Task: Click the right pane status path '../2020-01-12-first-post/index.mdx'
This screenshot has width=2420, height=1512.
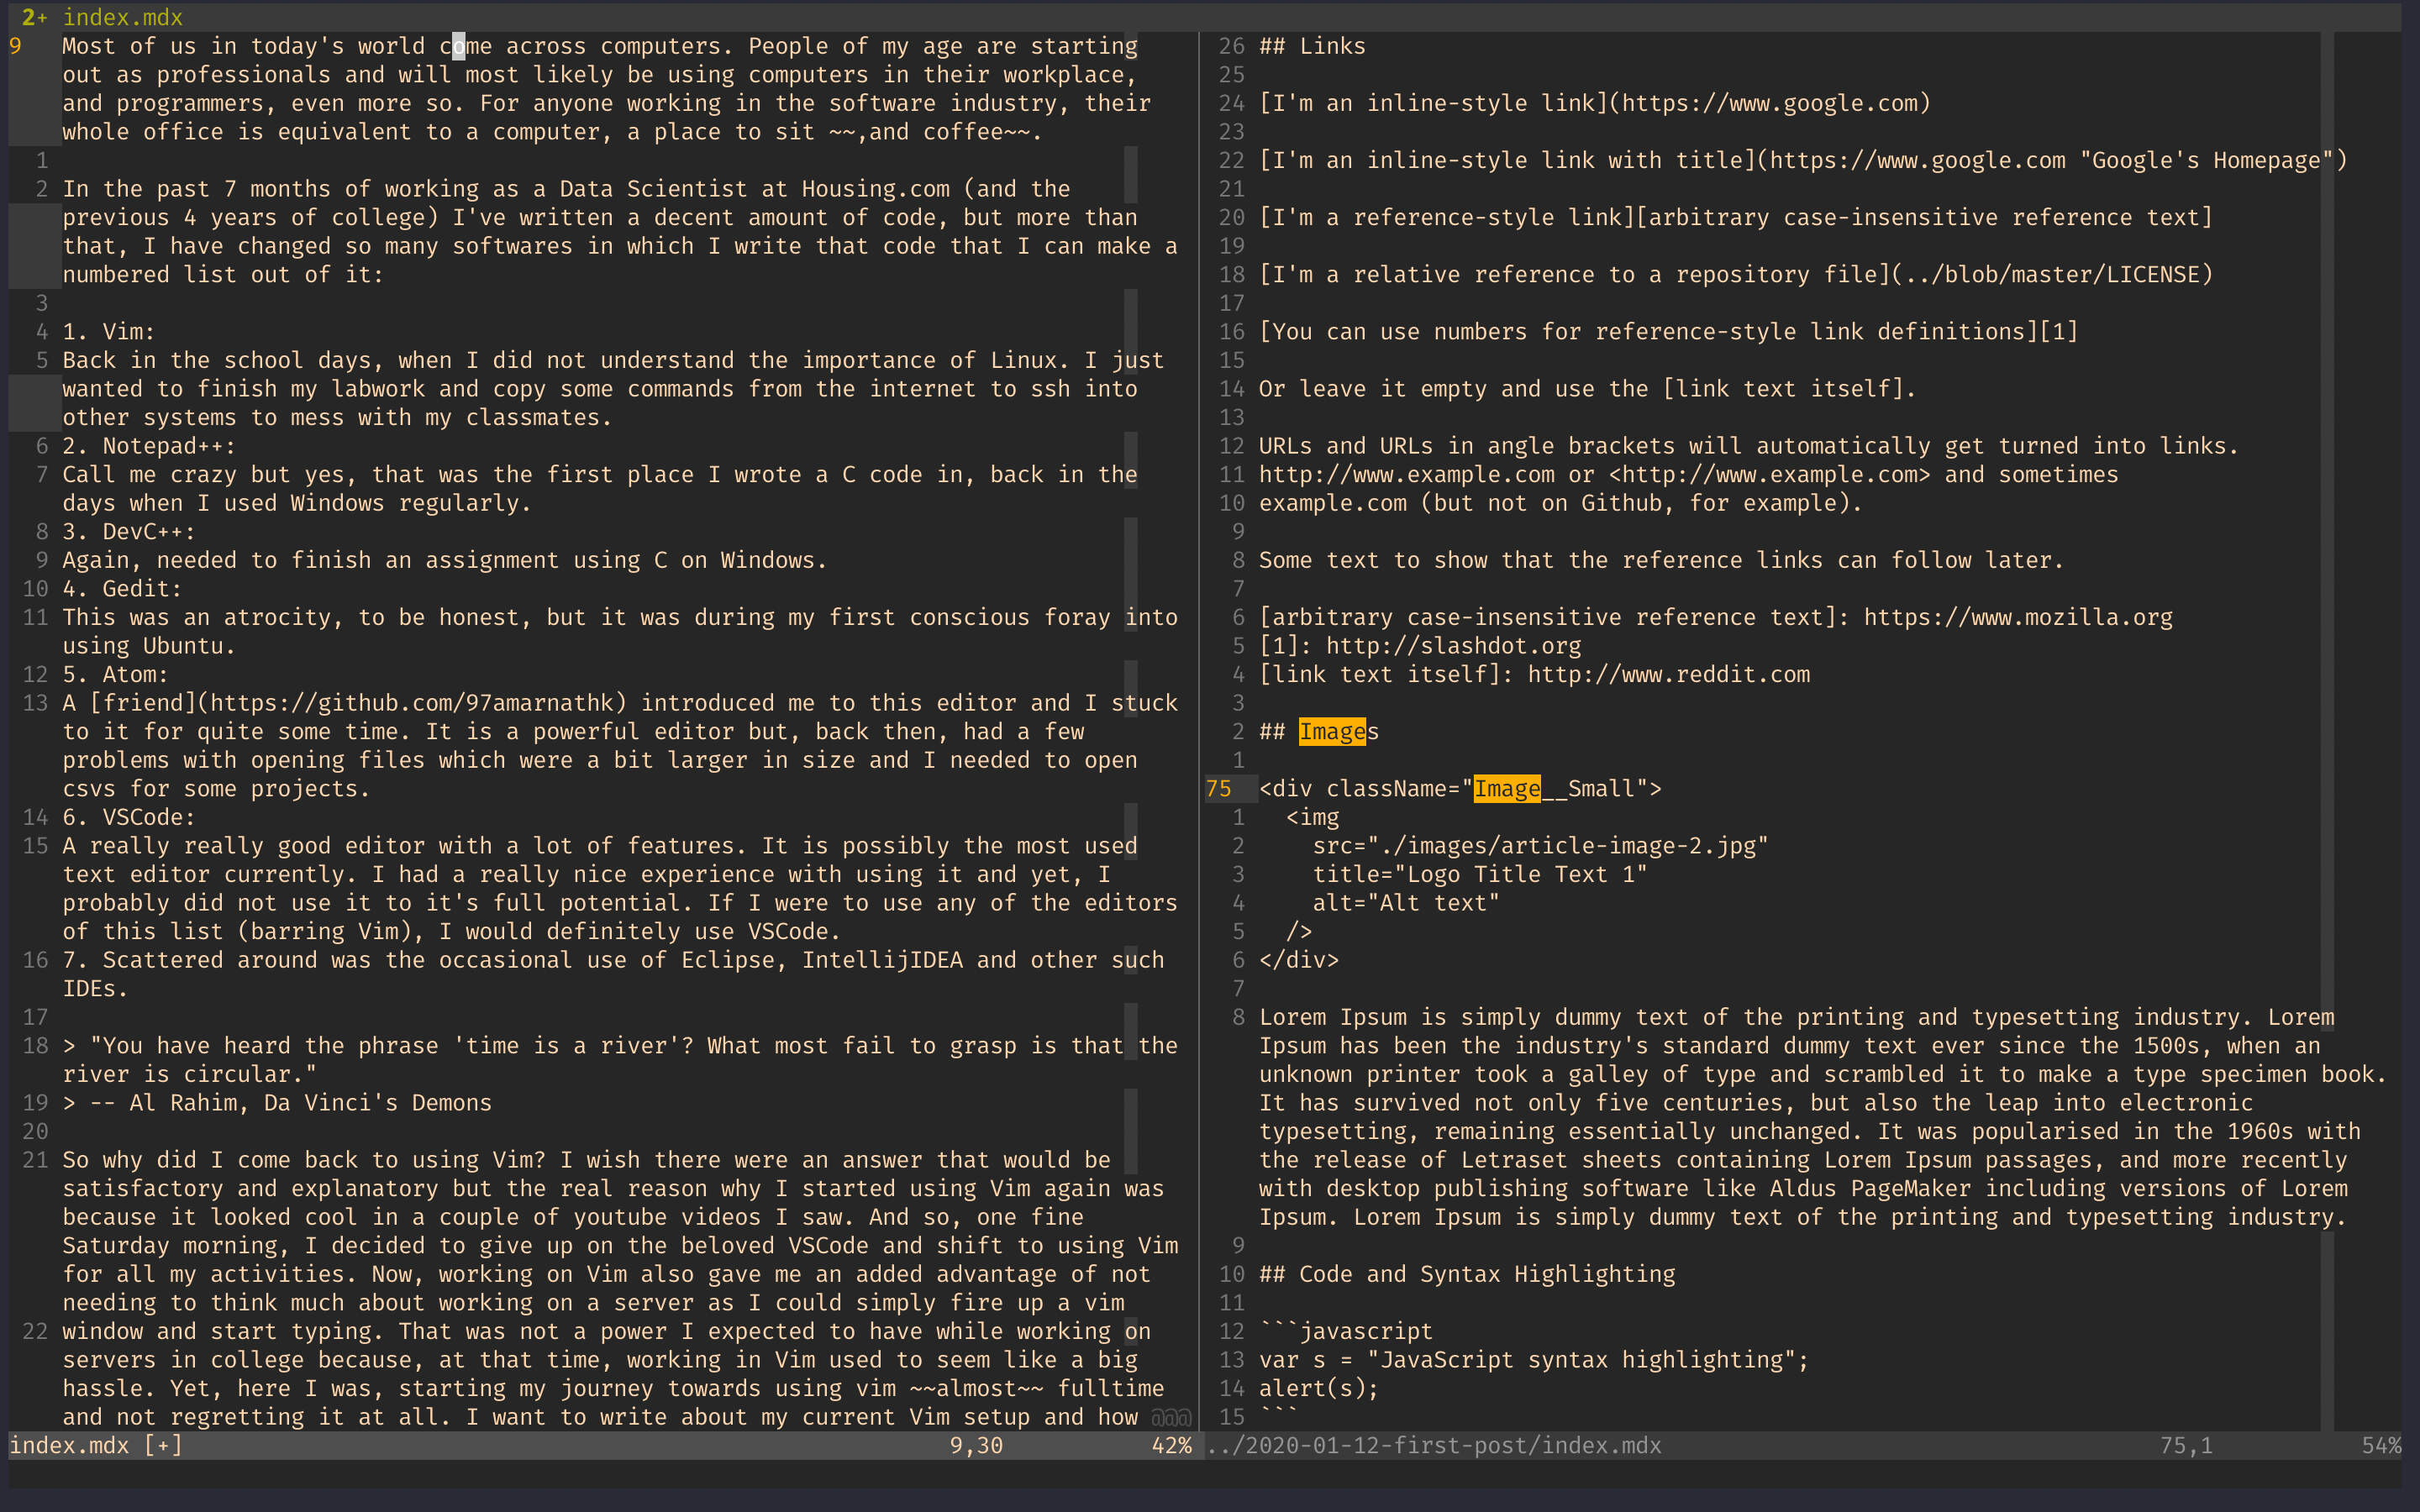Action: point(1434,1445)
